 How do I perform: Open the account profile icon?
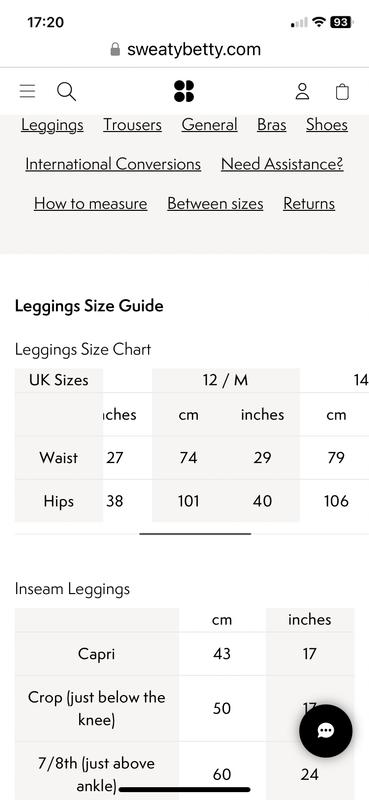[x=302, y=91]
